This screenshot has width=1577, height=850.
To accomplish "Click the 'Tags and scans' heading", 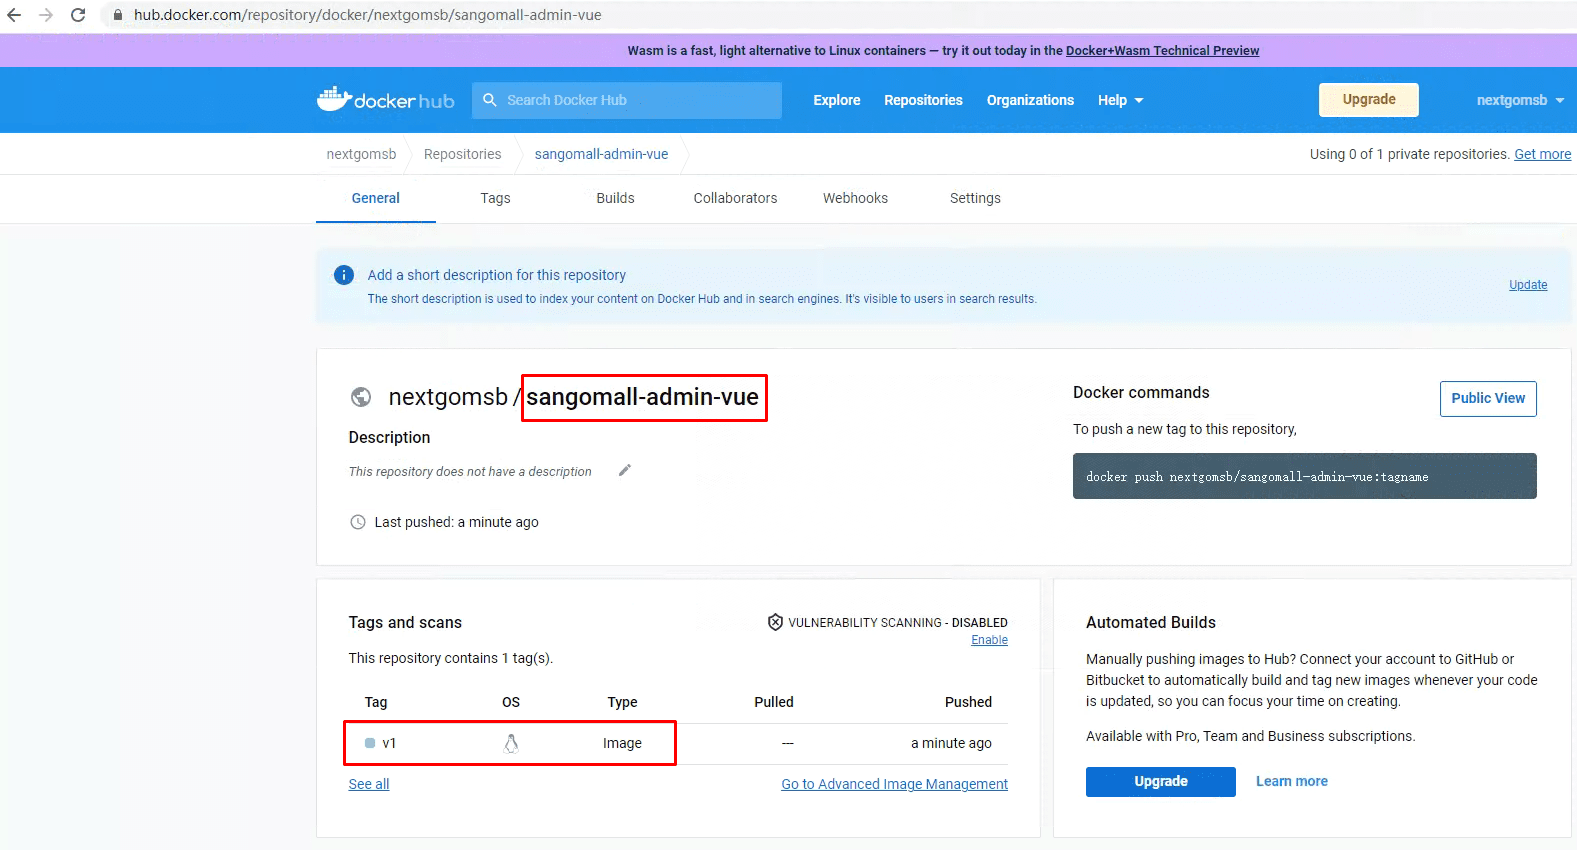I will pyautogui.click(x=405, y=623).
